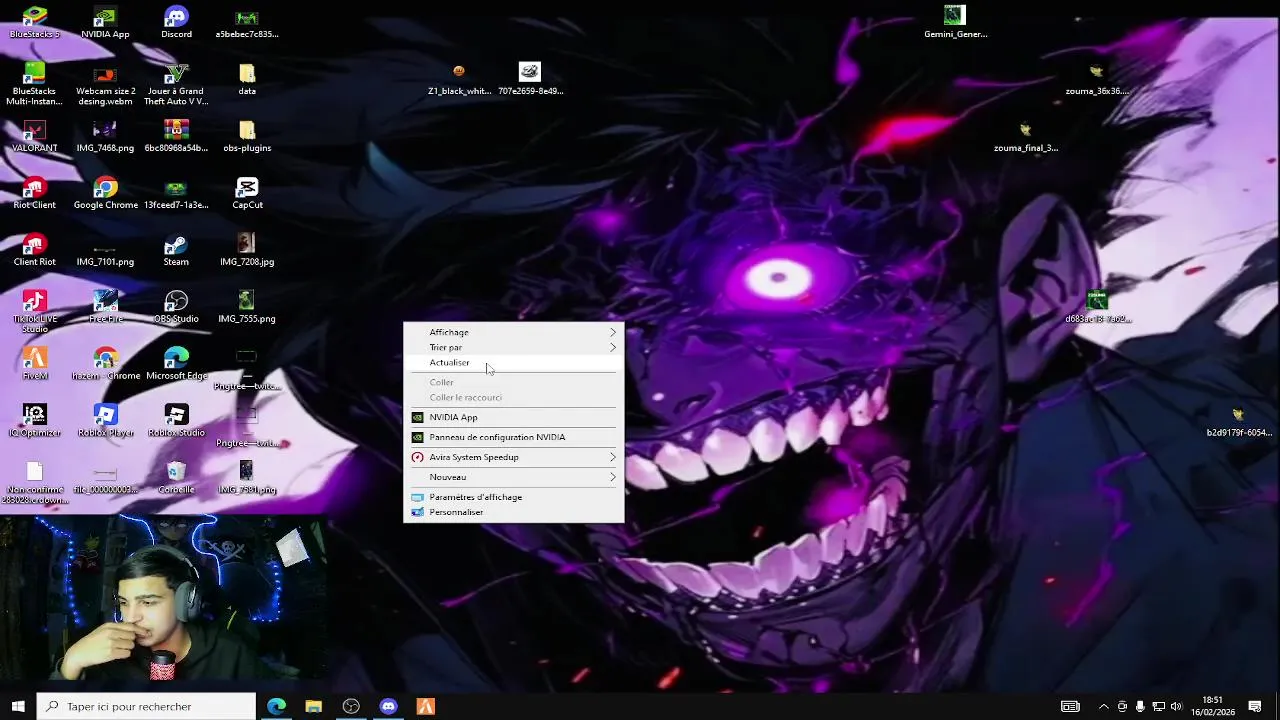Select the Google Chrome desktop shortcut
1280x720 pixels.
pos(105,193)
